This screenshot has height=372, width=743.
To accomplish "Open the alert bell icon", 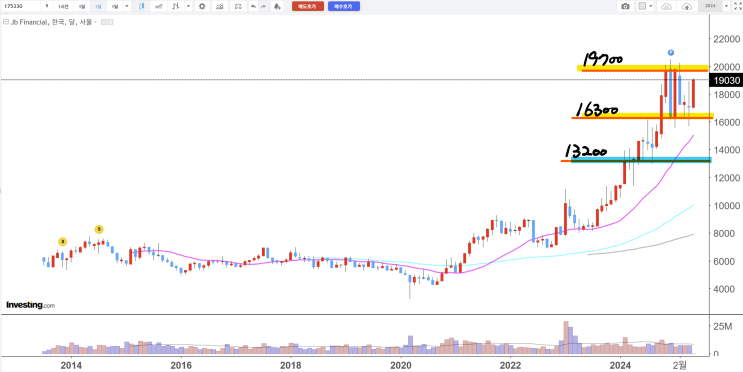I will pos(277,6).
